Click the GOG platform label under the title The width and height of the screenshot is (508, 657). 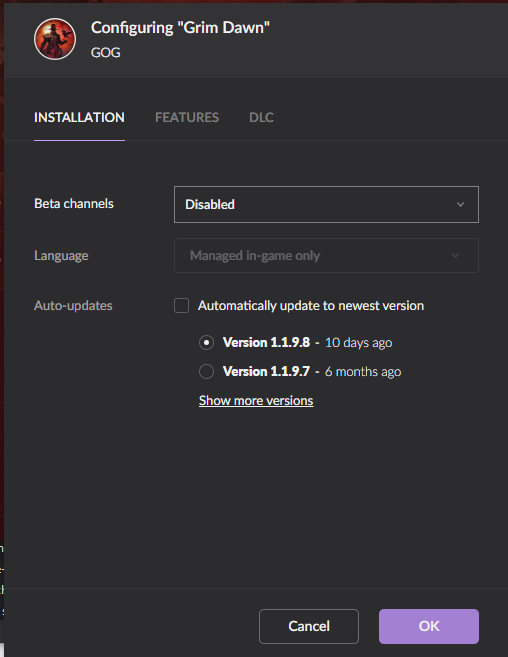coord(106,52)
